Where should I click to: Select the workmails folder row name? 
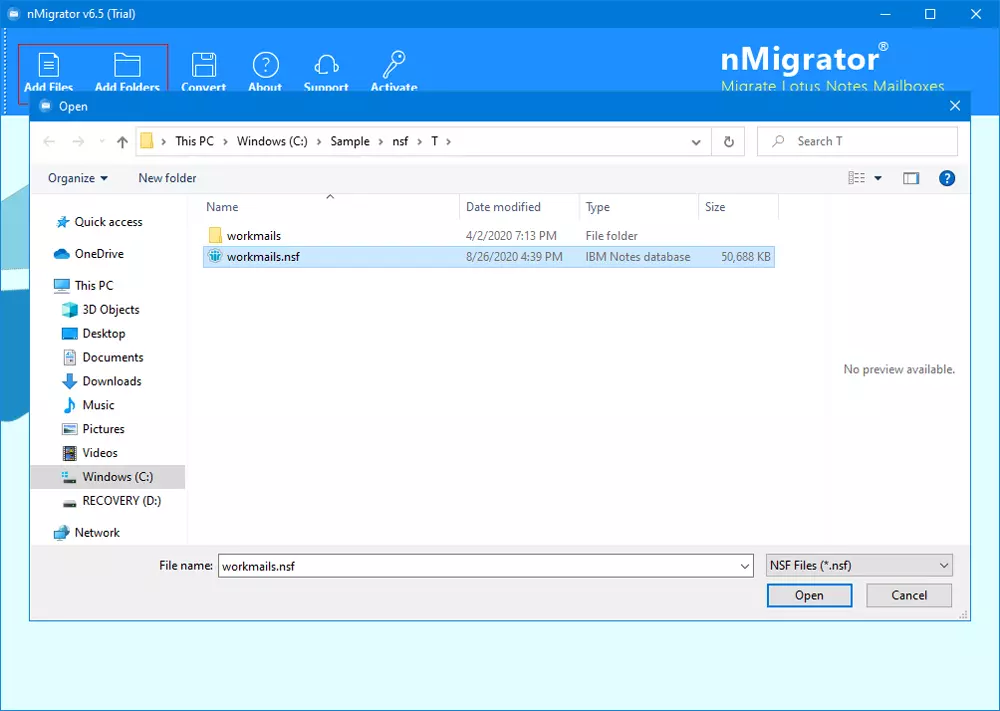pos(254,236)
